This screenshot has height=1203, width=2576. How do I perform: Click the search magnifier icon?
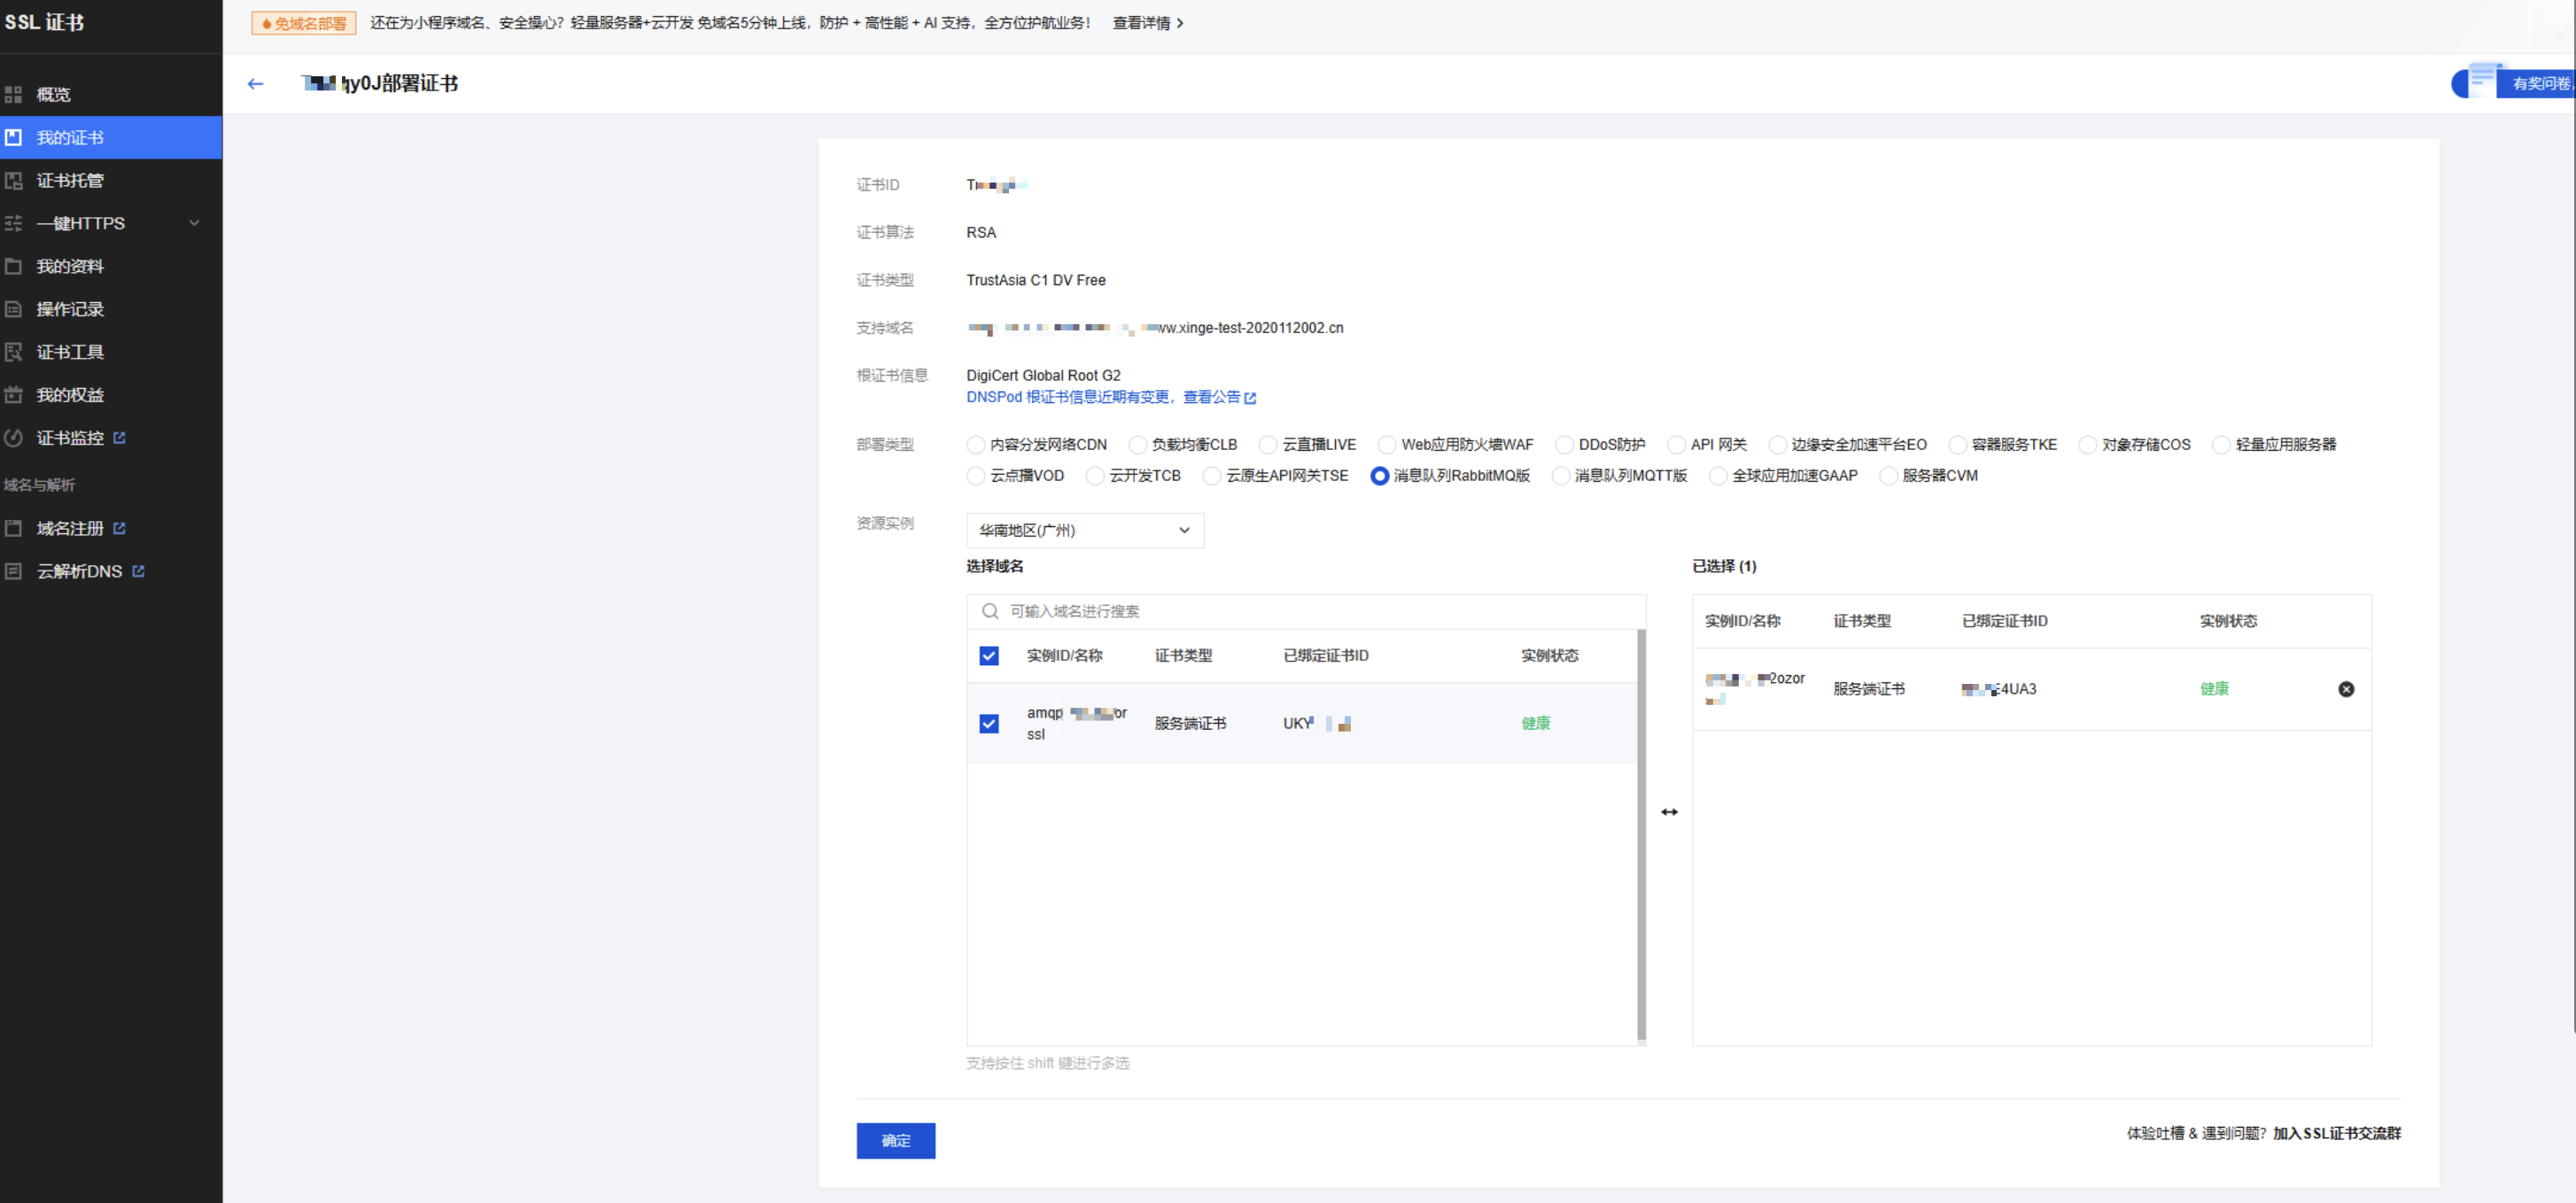(x=989, y=611)
